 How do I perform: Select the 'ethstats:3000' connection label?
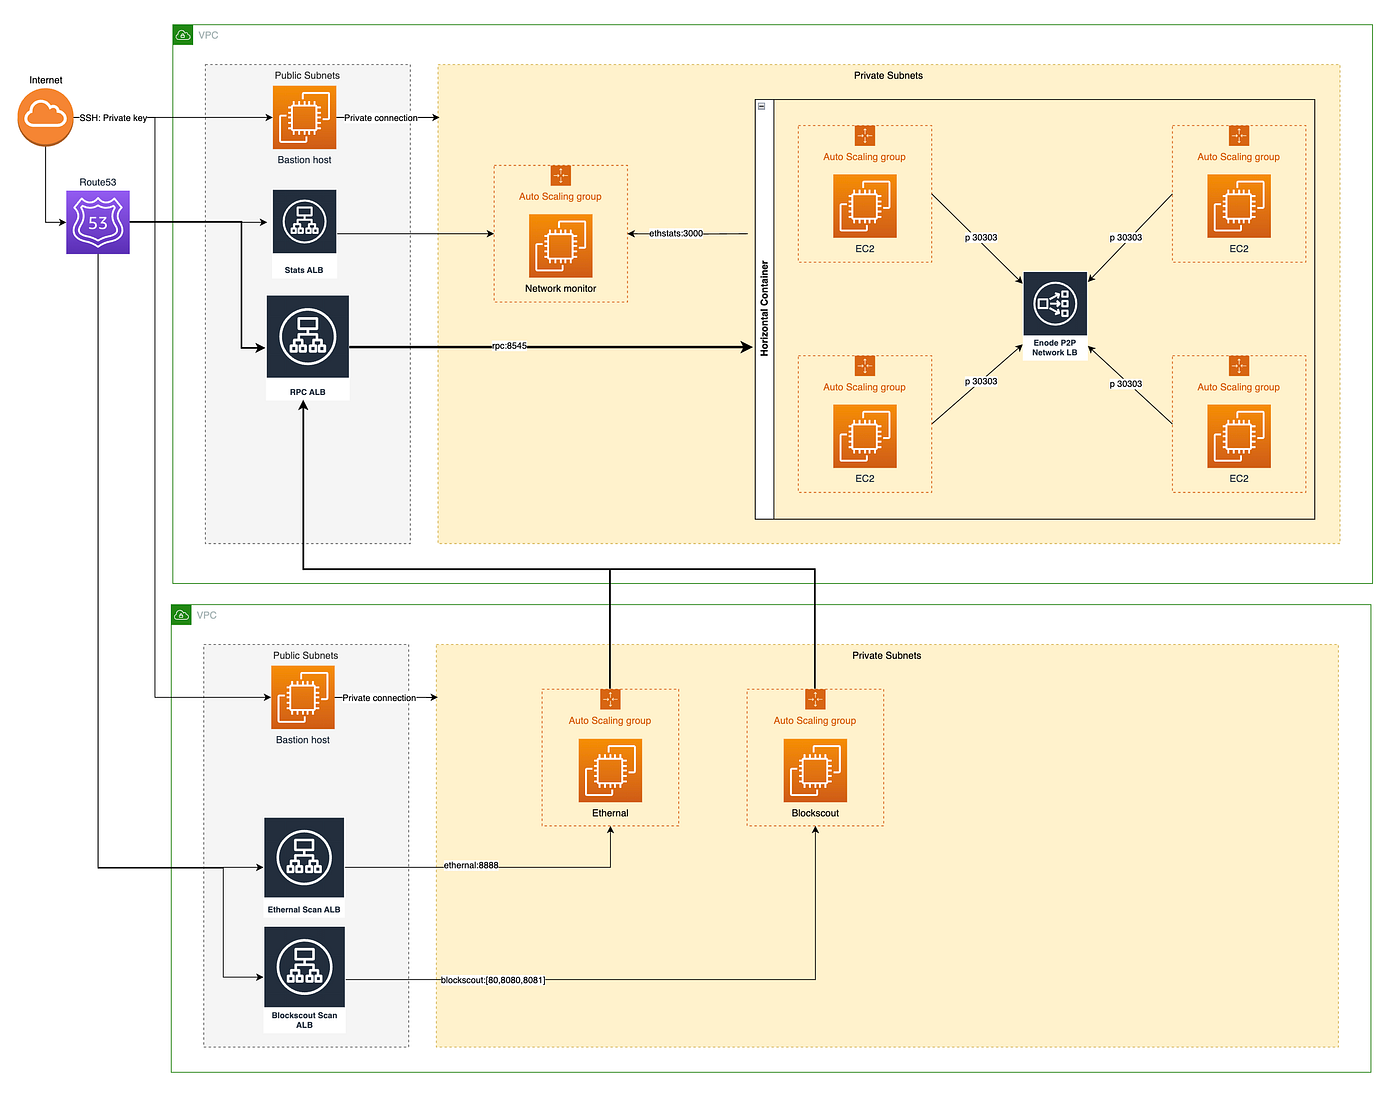[676, 233]
